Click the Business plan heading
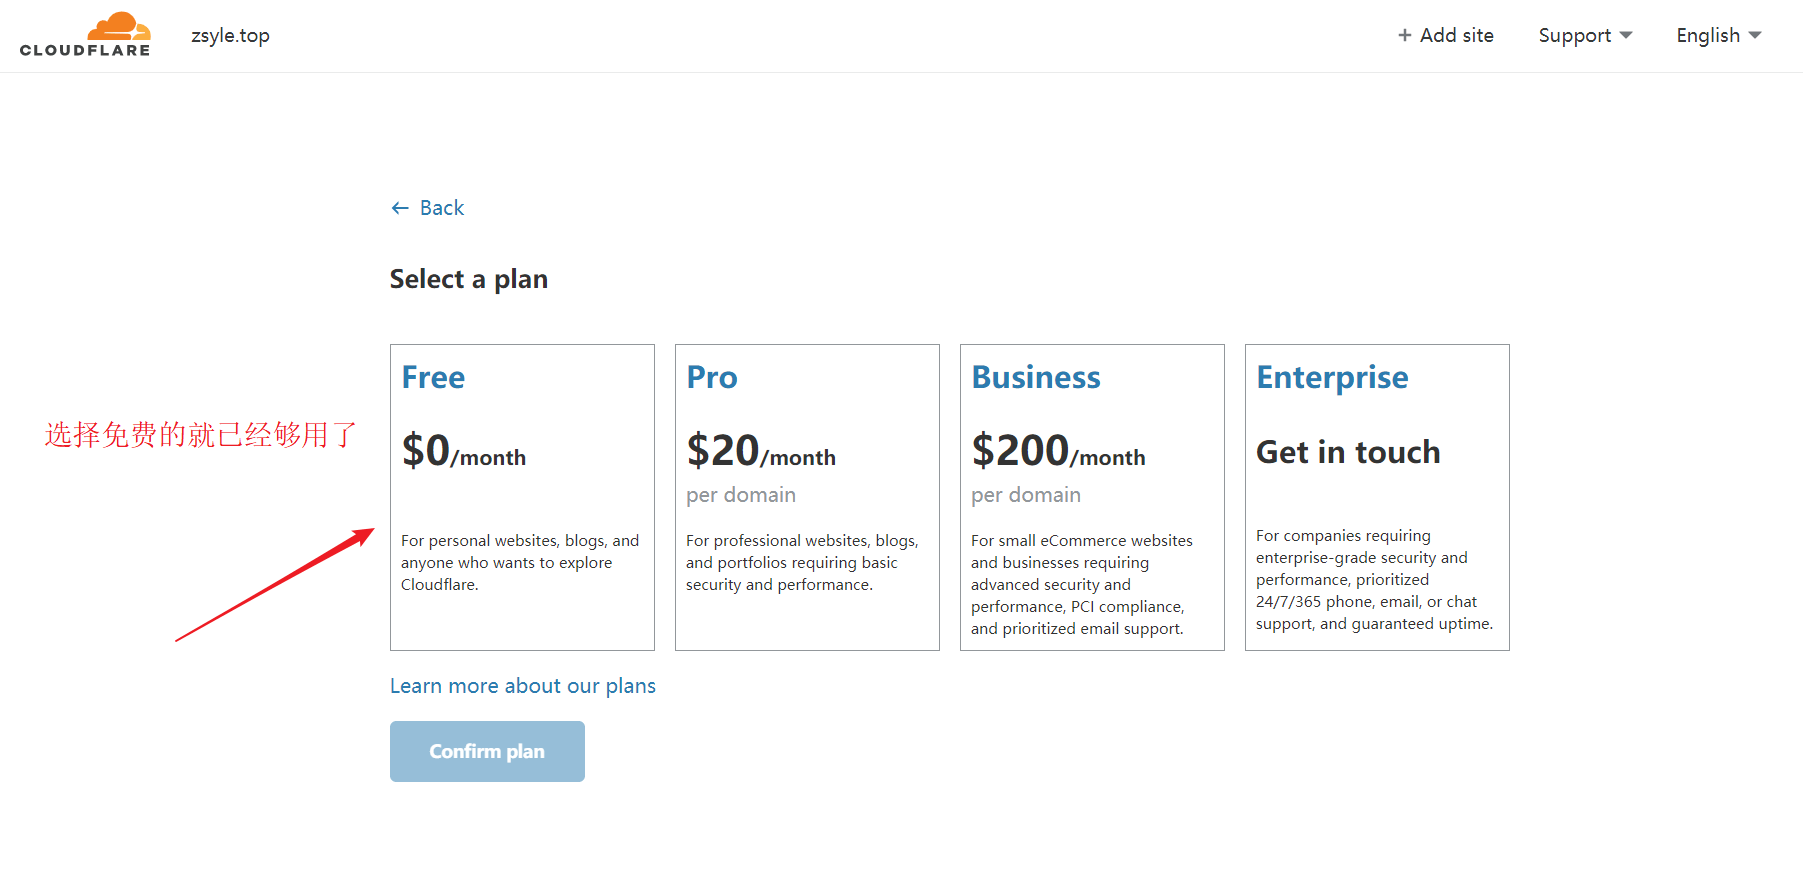Viewport: 1803px width, 888px height. (x=1036, y=377)
